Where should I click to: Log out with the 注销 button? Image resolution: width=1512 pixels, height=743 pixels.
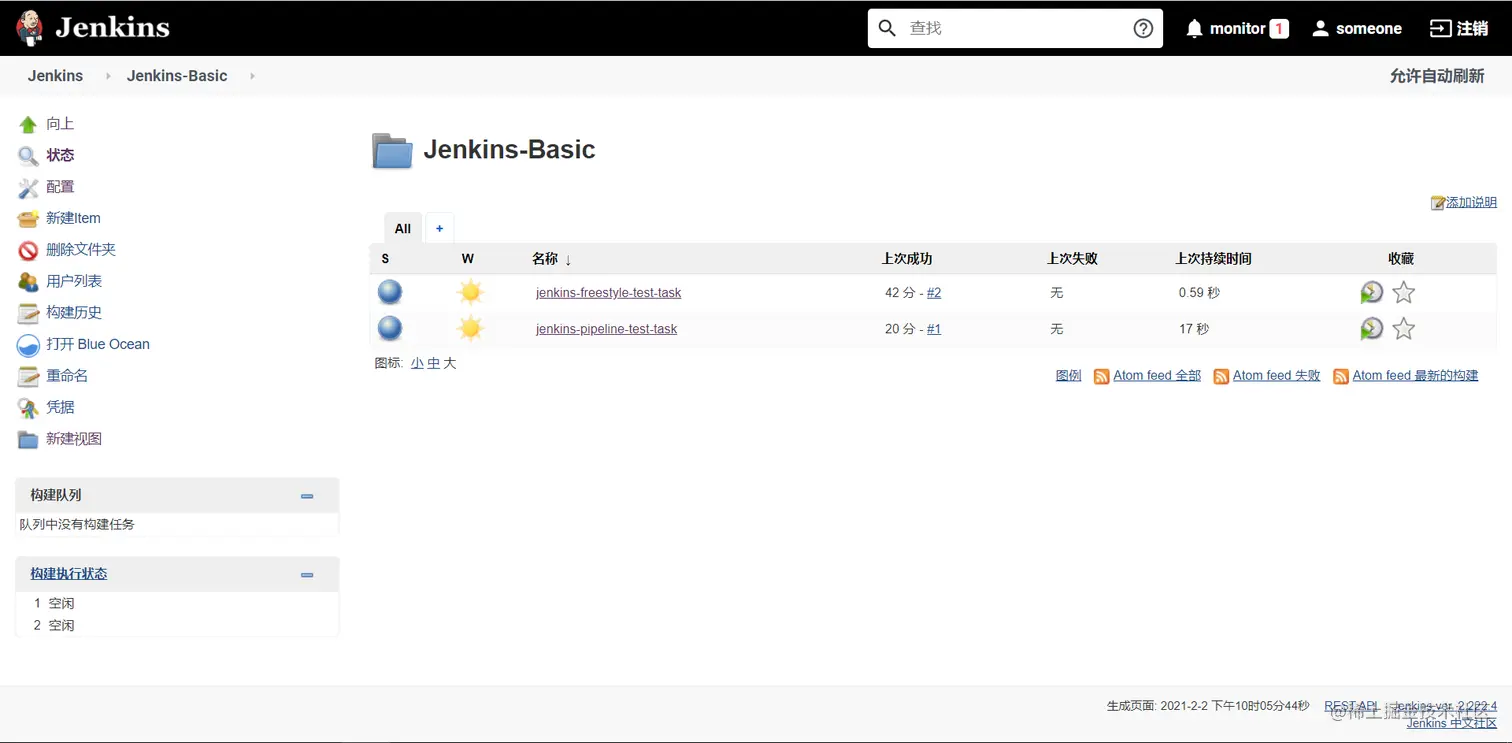pos(1459,28)
